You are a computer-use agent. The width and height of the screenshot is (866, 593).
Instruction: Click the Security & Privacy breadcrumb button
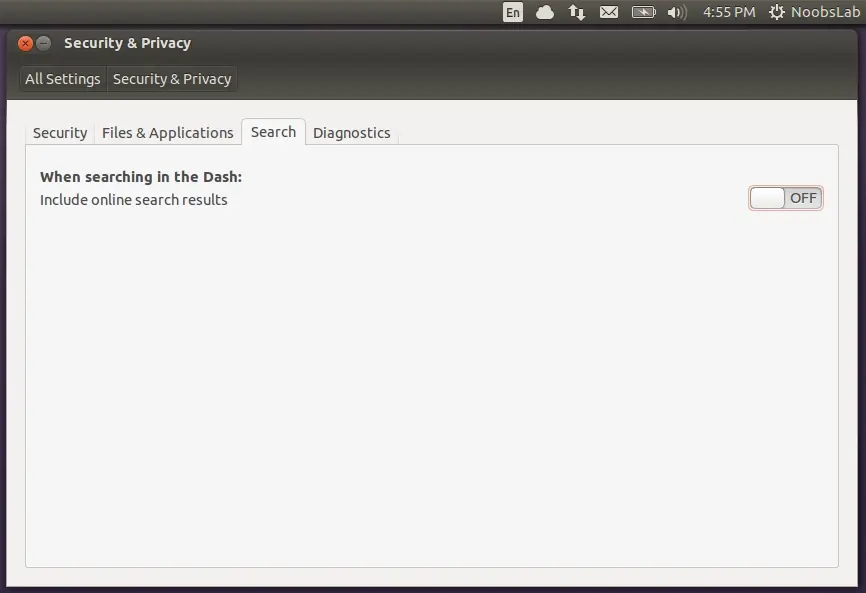(172, 79)
